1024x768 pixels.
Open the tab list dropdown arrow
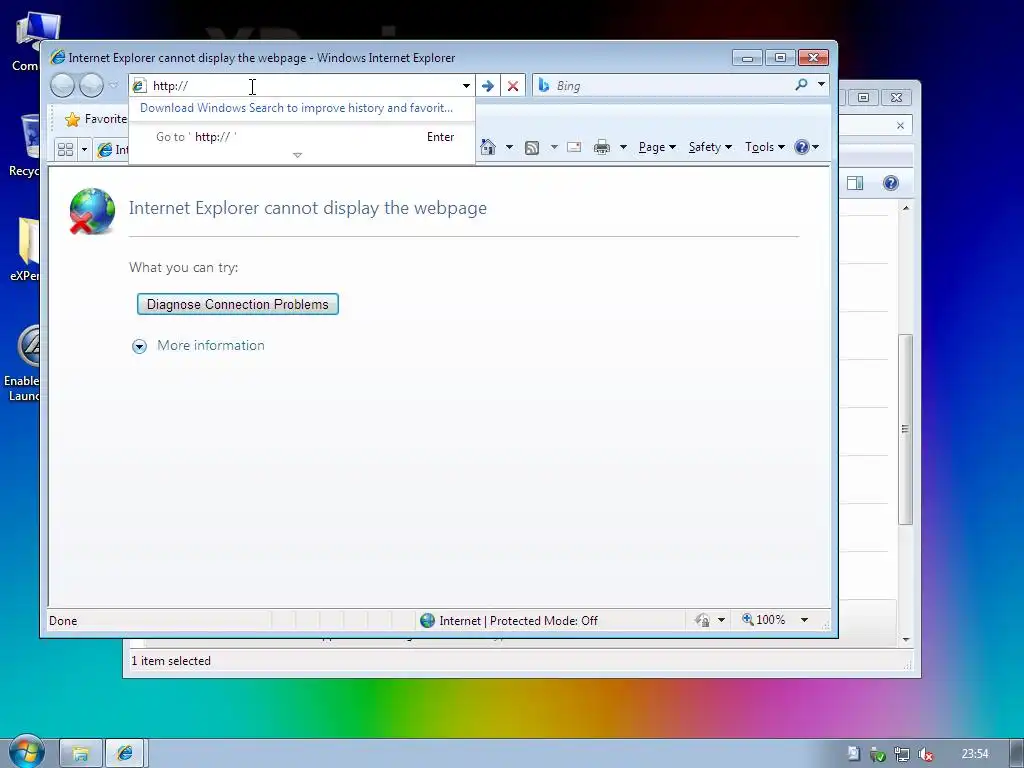84,150
